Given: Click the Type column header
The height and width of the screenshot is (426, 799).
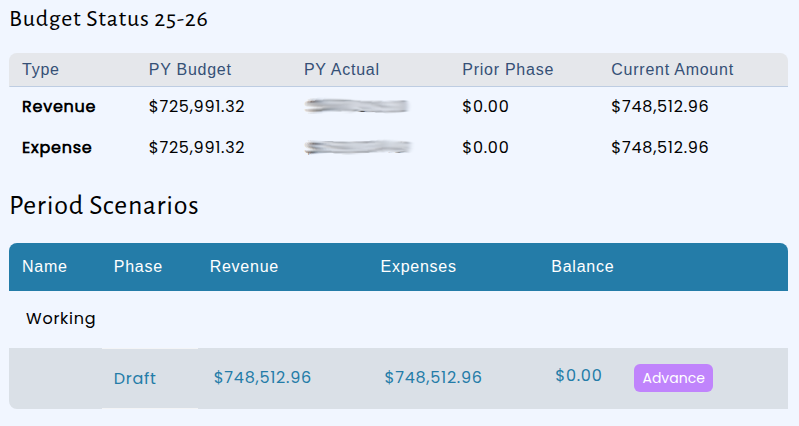Looking at the screenshot, I should click(x=40, y=69).
